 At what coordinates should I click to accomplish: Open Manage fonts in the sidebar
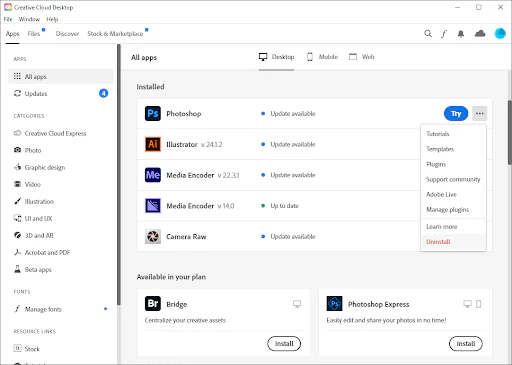(38, 309)
